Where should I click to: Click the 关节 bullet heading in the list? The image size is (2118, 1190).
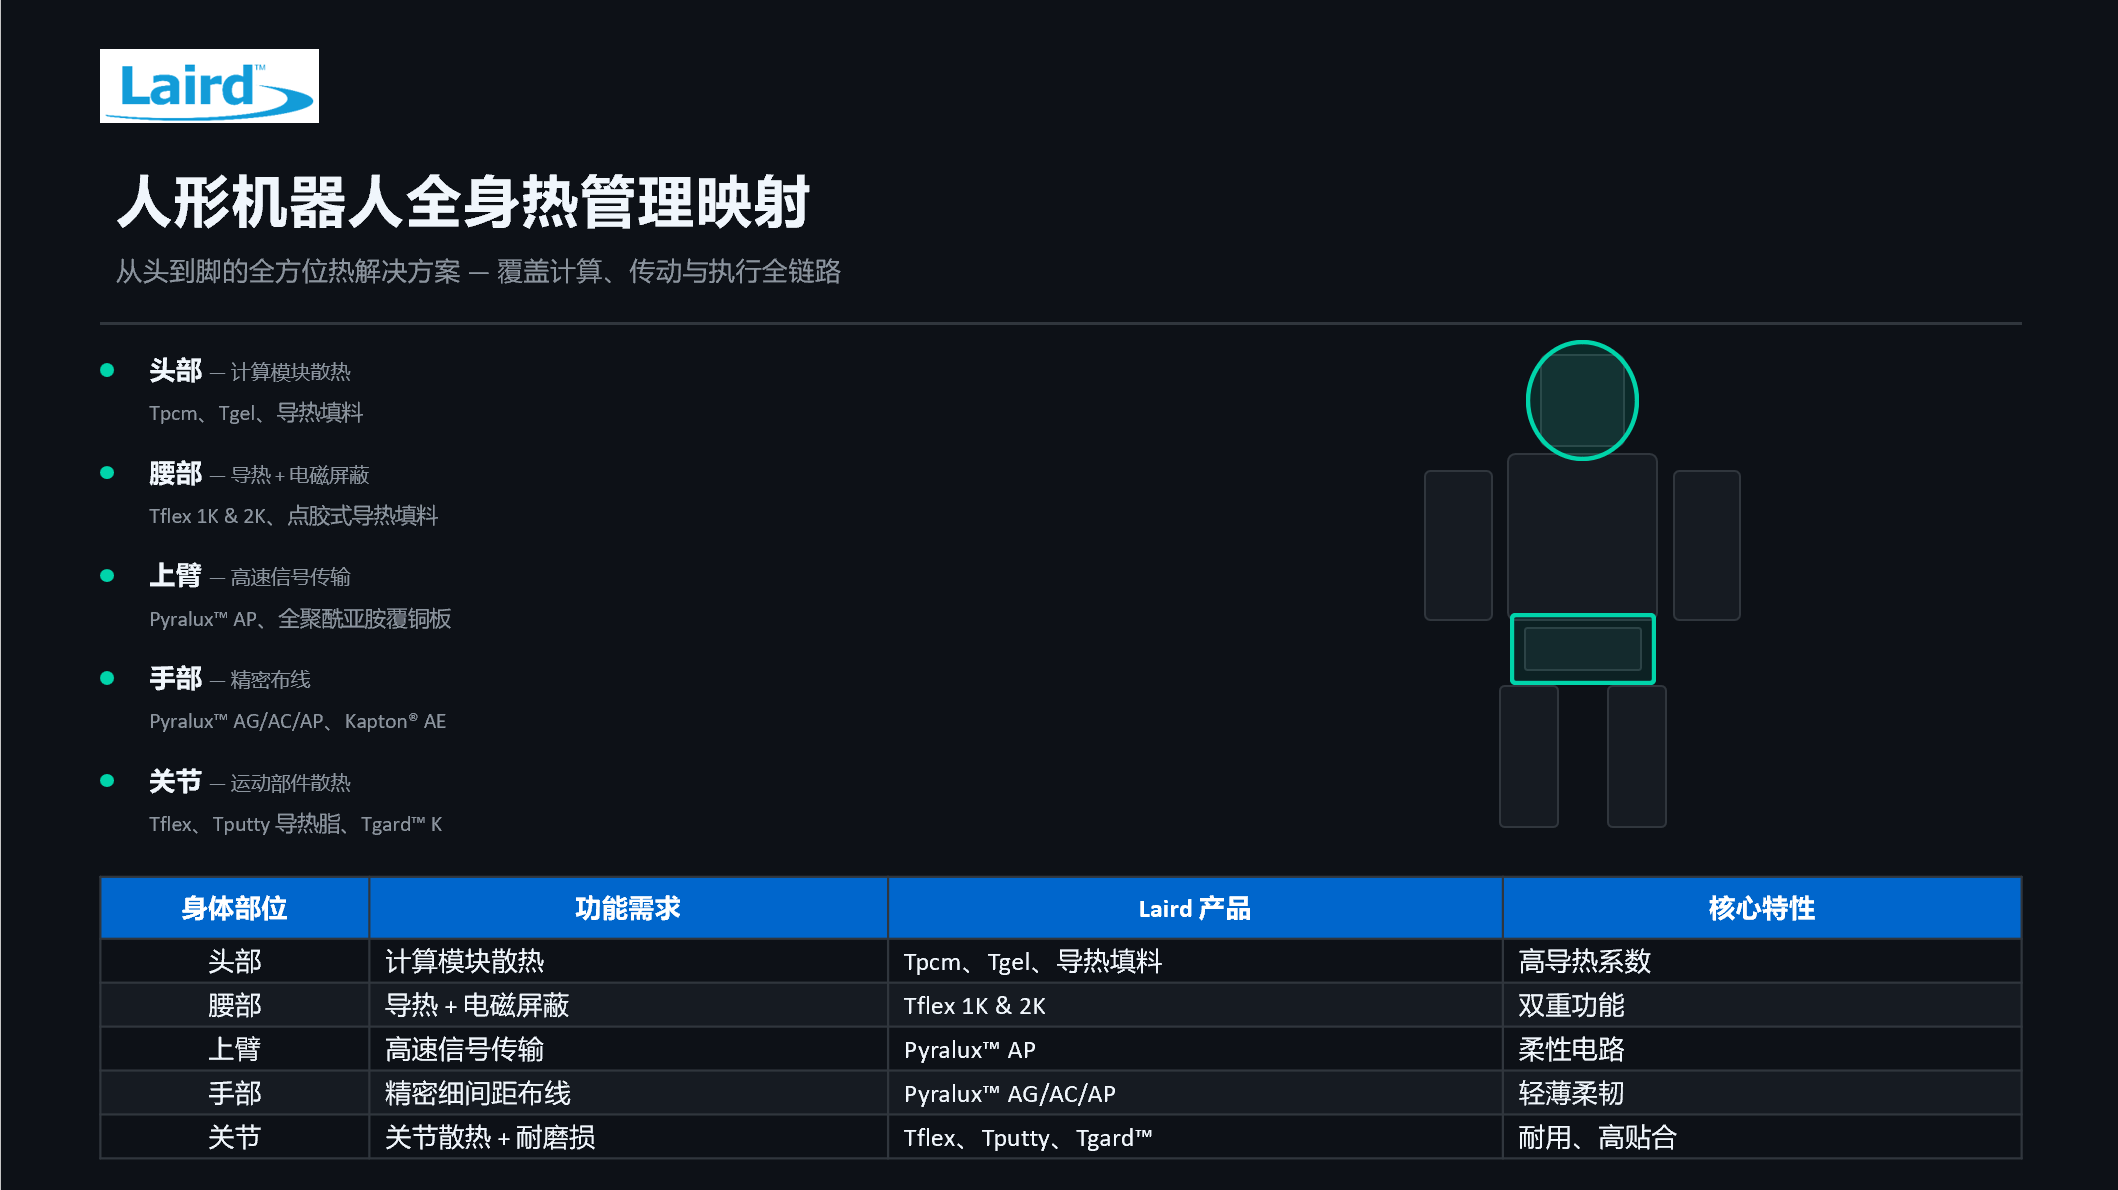click(175, 782)
